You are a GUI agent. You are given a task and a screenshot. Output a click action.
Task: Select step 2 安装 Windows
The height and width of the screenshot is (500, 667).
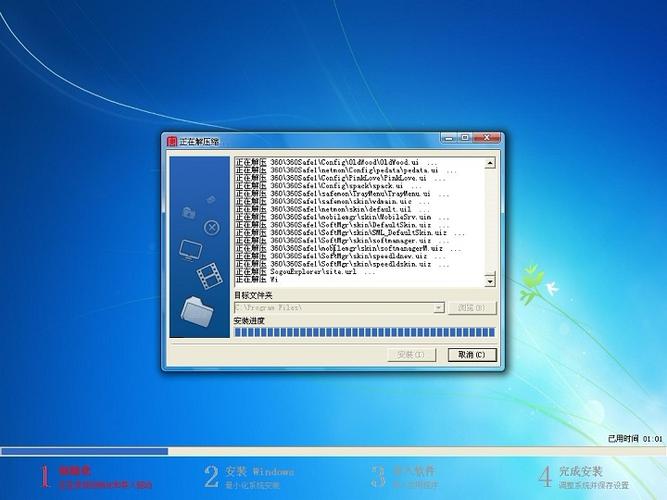[260, 471]
